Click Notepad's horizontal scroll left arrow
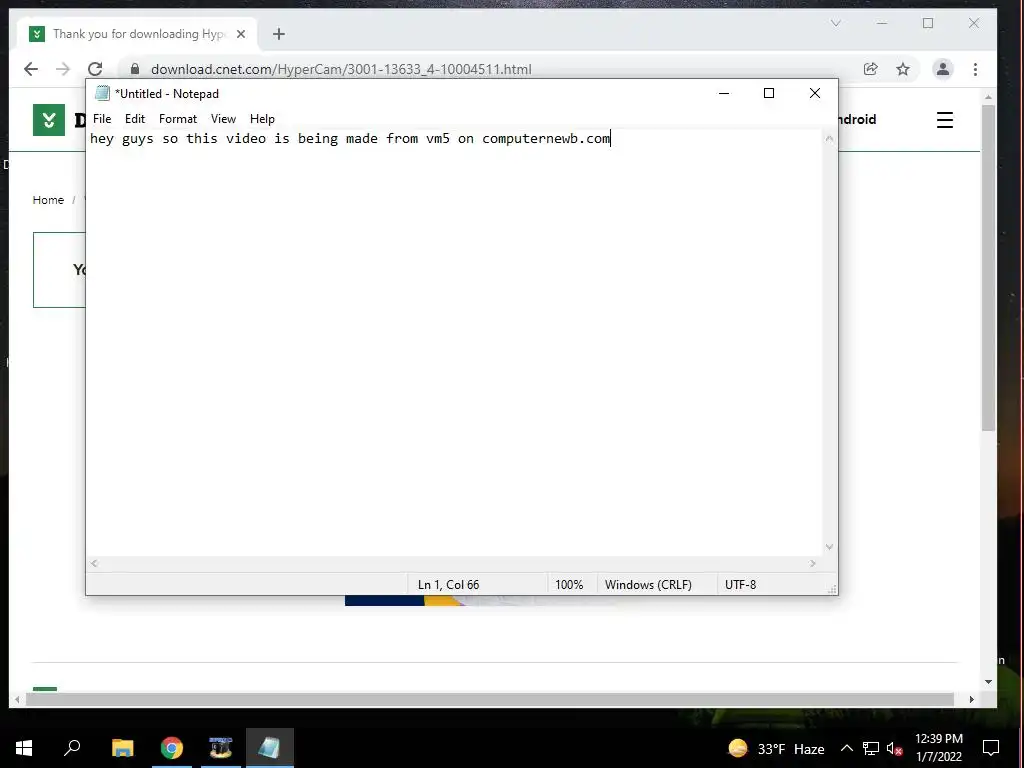This screenshot has width=1024, height=768. (x=94, y=564)
